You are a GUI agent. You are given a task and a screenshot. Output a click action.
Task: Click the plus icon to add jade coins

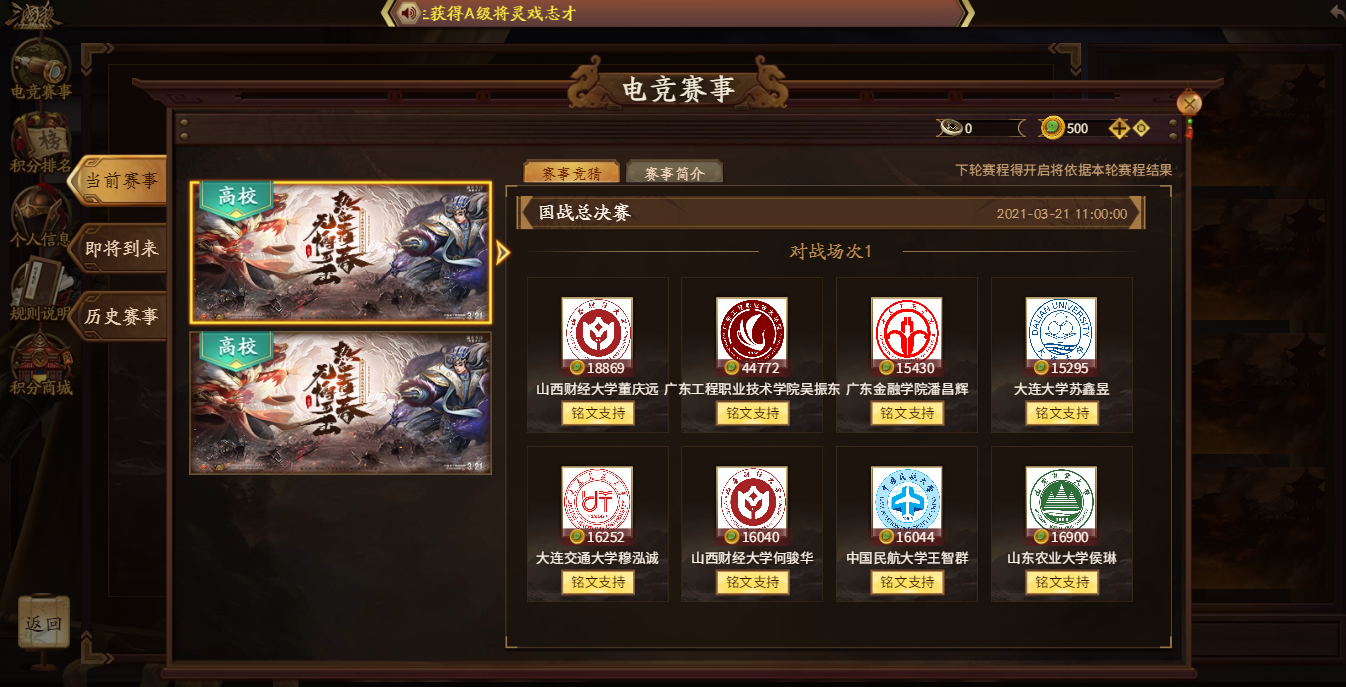coord(1119,128)
